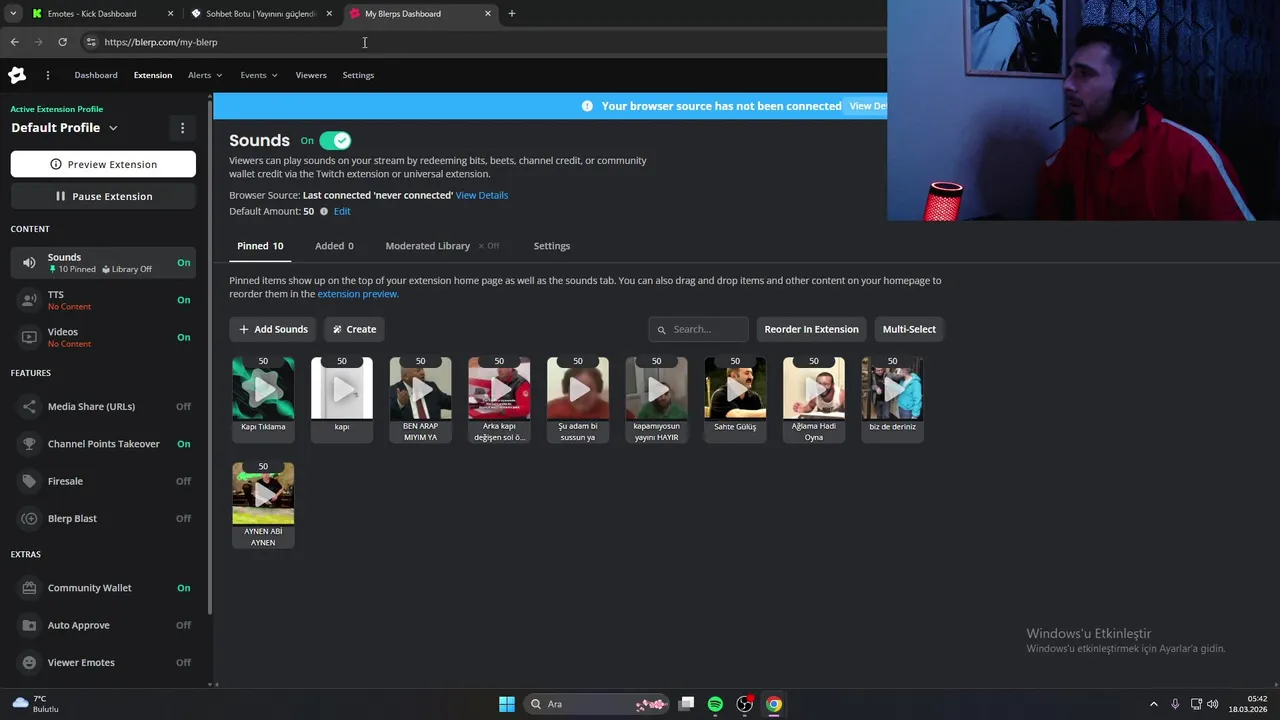Click into the sounds Search field
Screen dimensions: 1280x720
(x=698, y=329)
